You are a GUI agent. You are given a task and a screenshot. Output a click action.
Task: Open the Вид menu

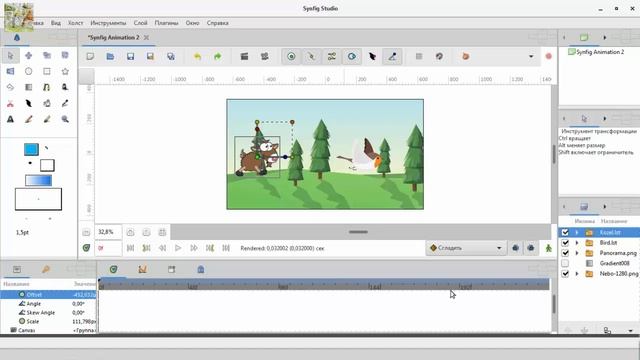click(x=56, y=23)
